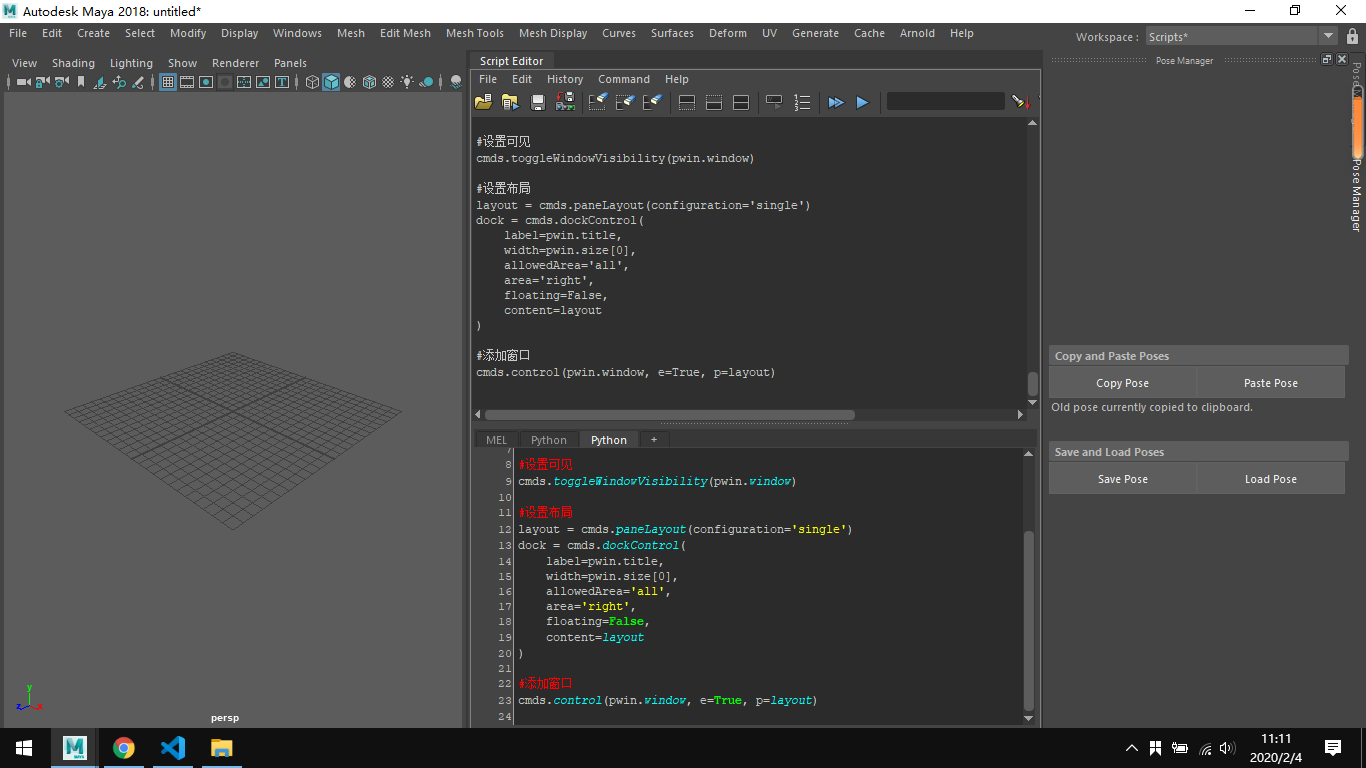
Task: Click the Shadows icon in viewport toolbar
Action: [427, 82]
